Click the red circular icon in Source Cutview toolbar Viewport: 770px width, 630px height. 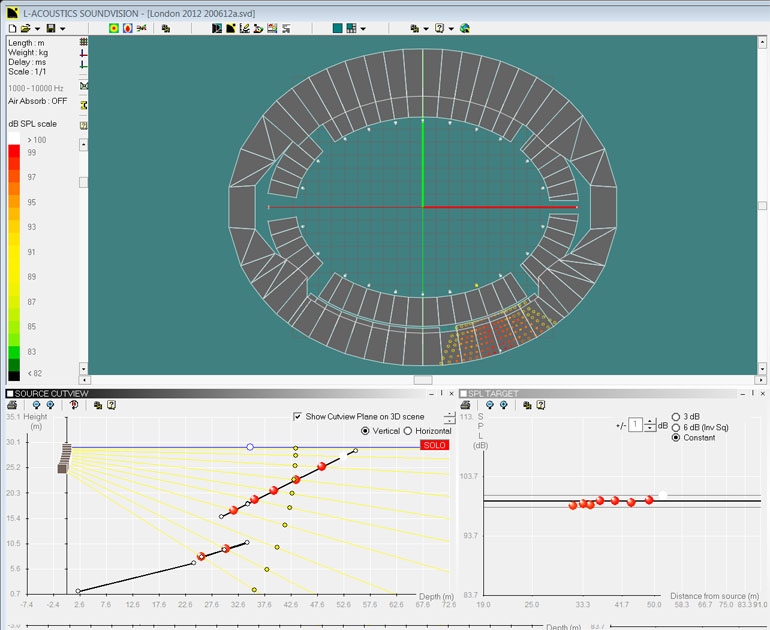74,405
